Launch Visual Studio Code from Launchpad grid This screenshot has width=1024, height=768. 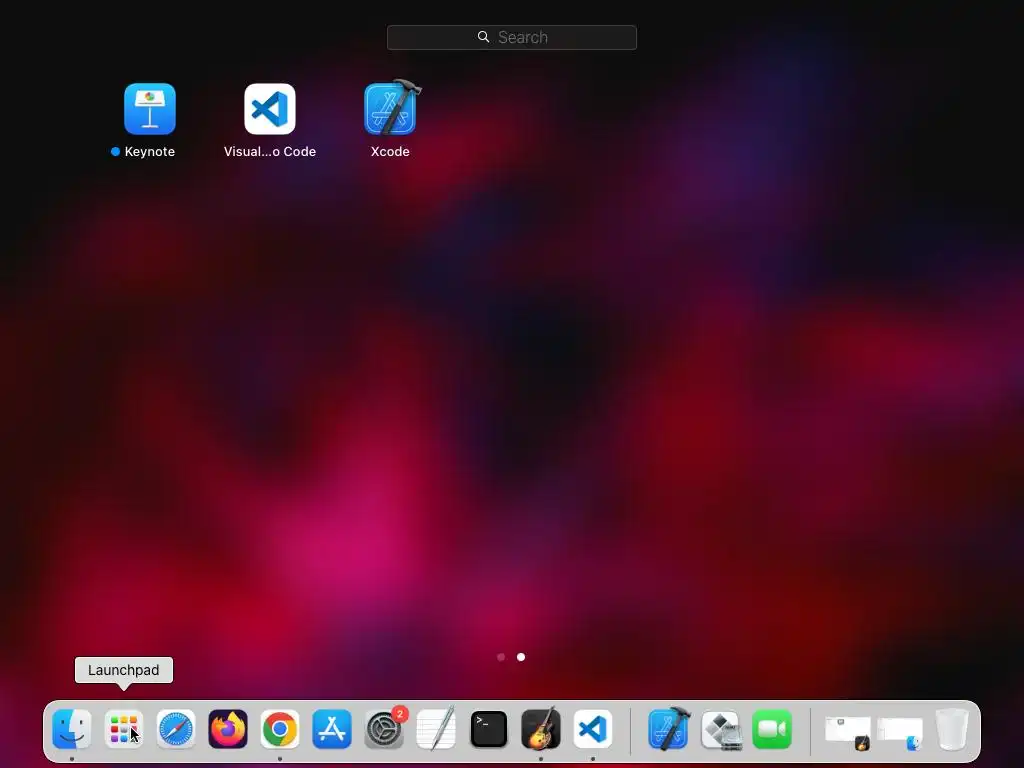pos(270,108)
